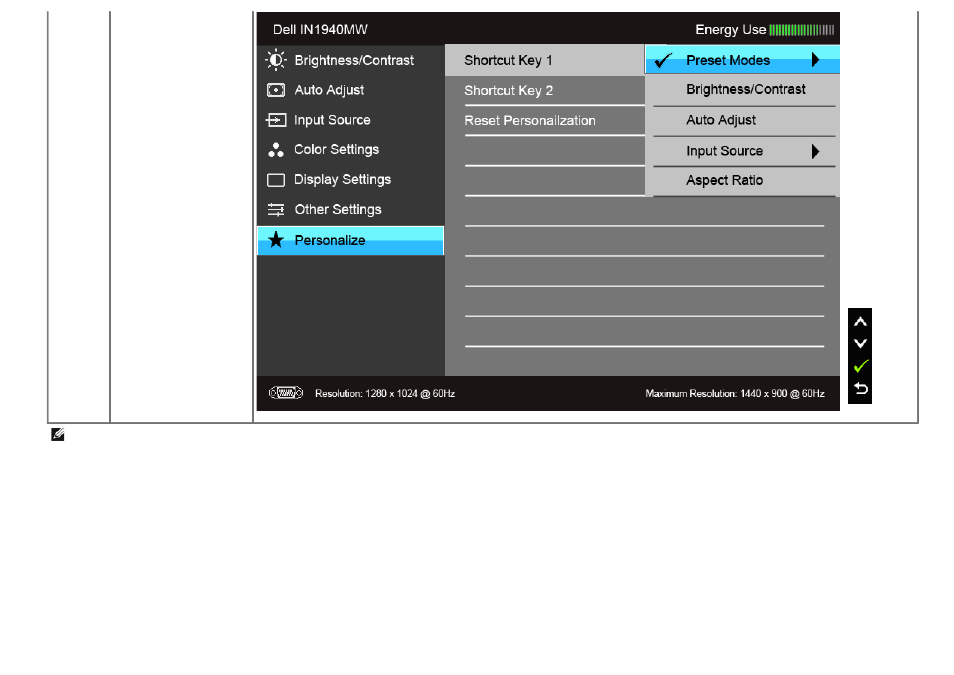Open the Color Settings menu

pos(350,150)
